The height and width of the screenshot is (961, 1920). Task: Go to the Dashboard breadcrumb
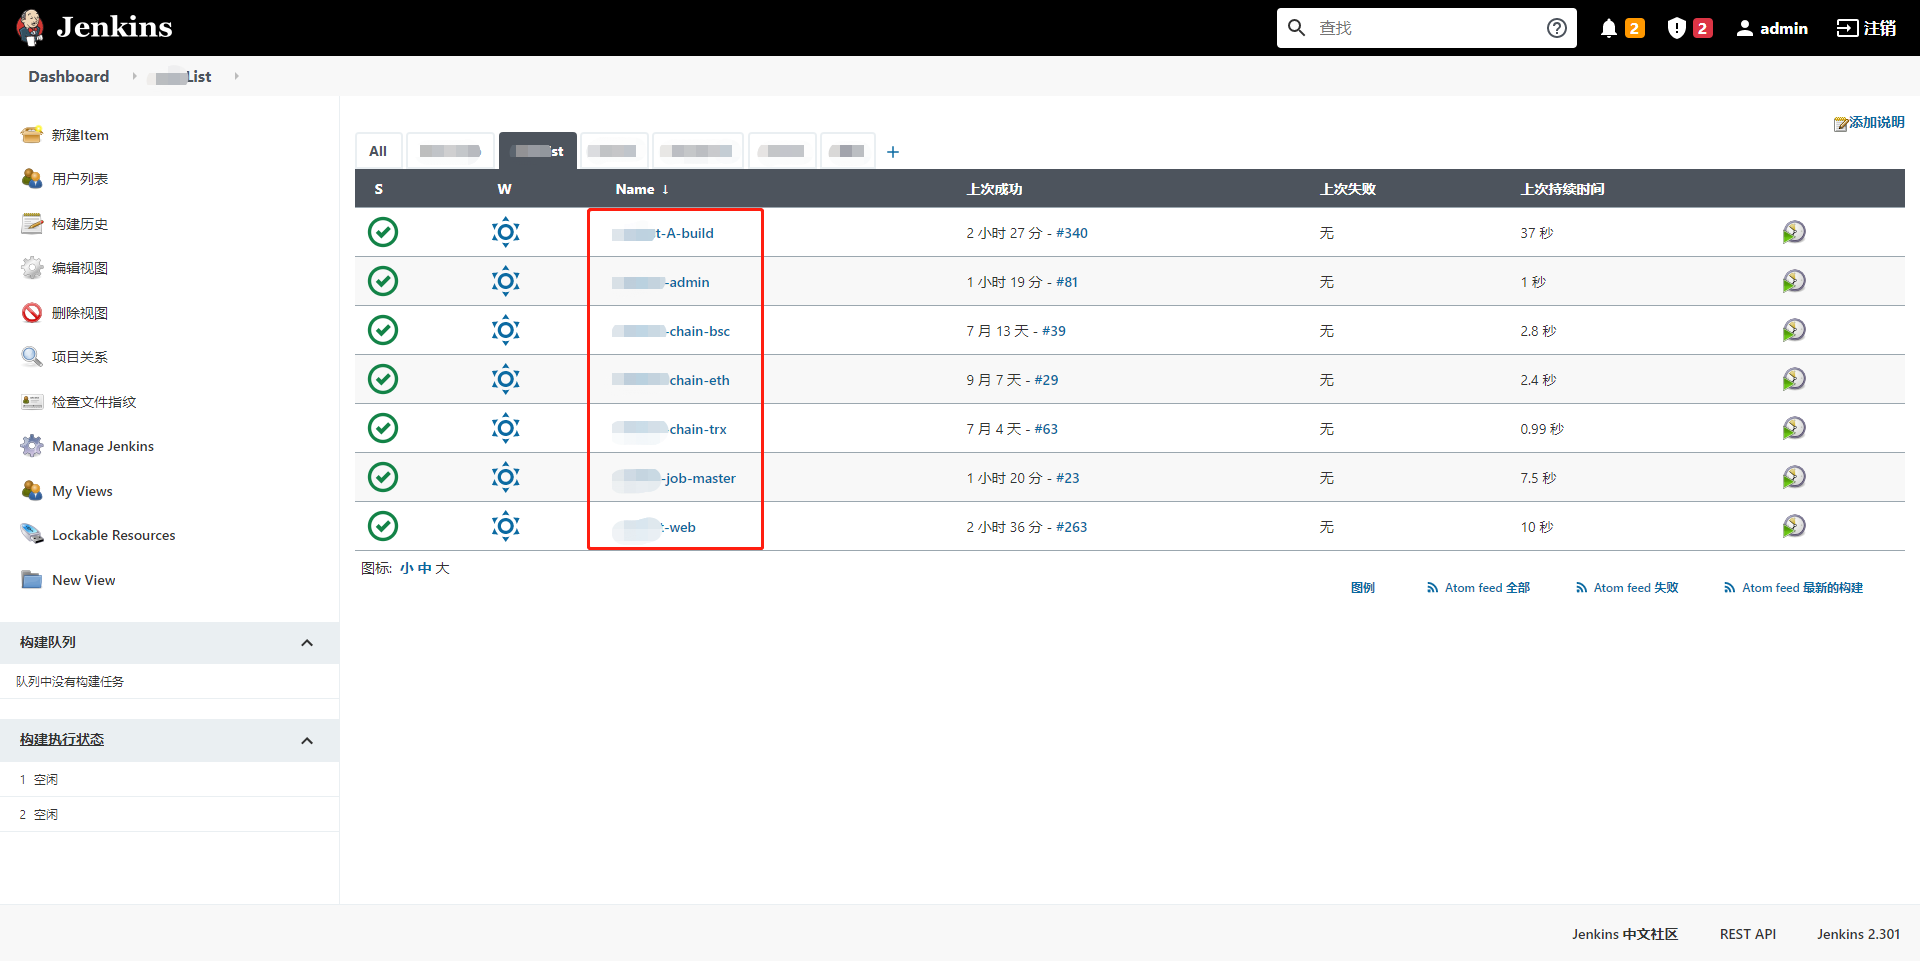click(69, 76)
